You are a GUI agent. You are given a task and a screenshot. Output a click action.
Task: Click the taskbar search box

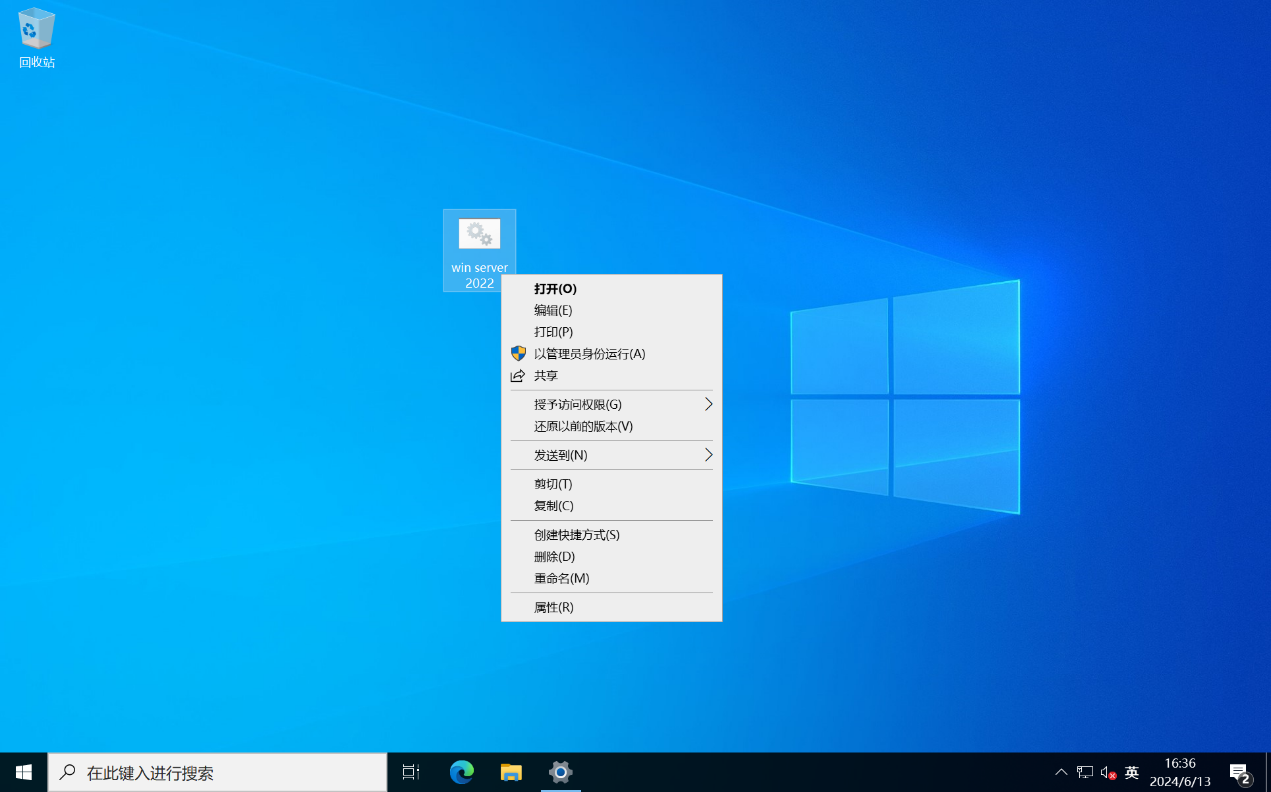tap(217, 772)
